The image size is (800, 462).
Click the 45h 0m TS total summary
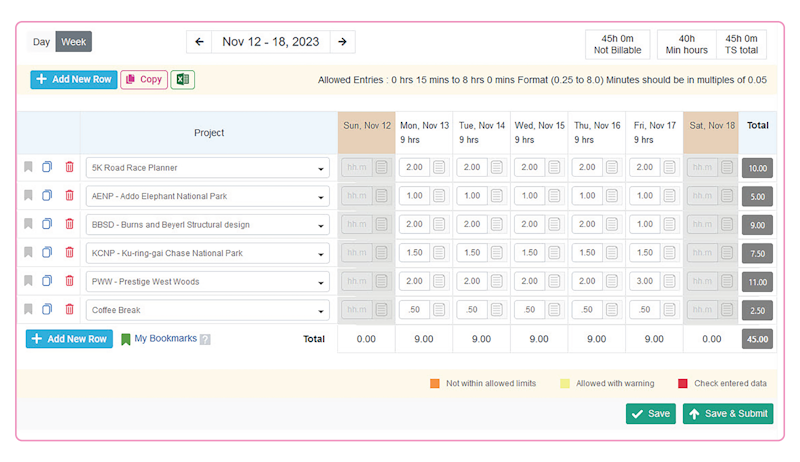pos(741,44)
